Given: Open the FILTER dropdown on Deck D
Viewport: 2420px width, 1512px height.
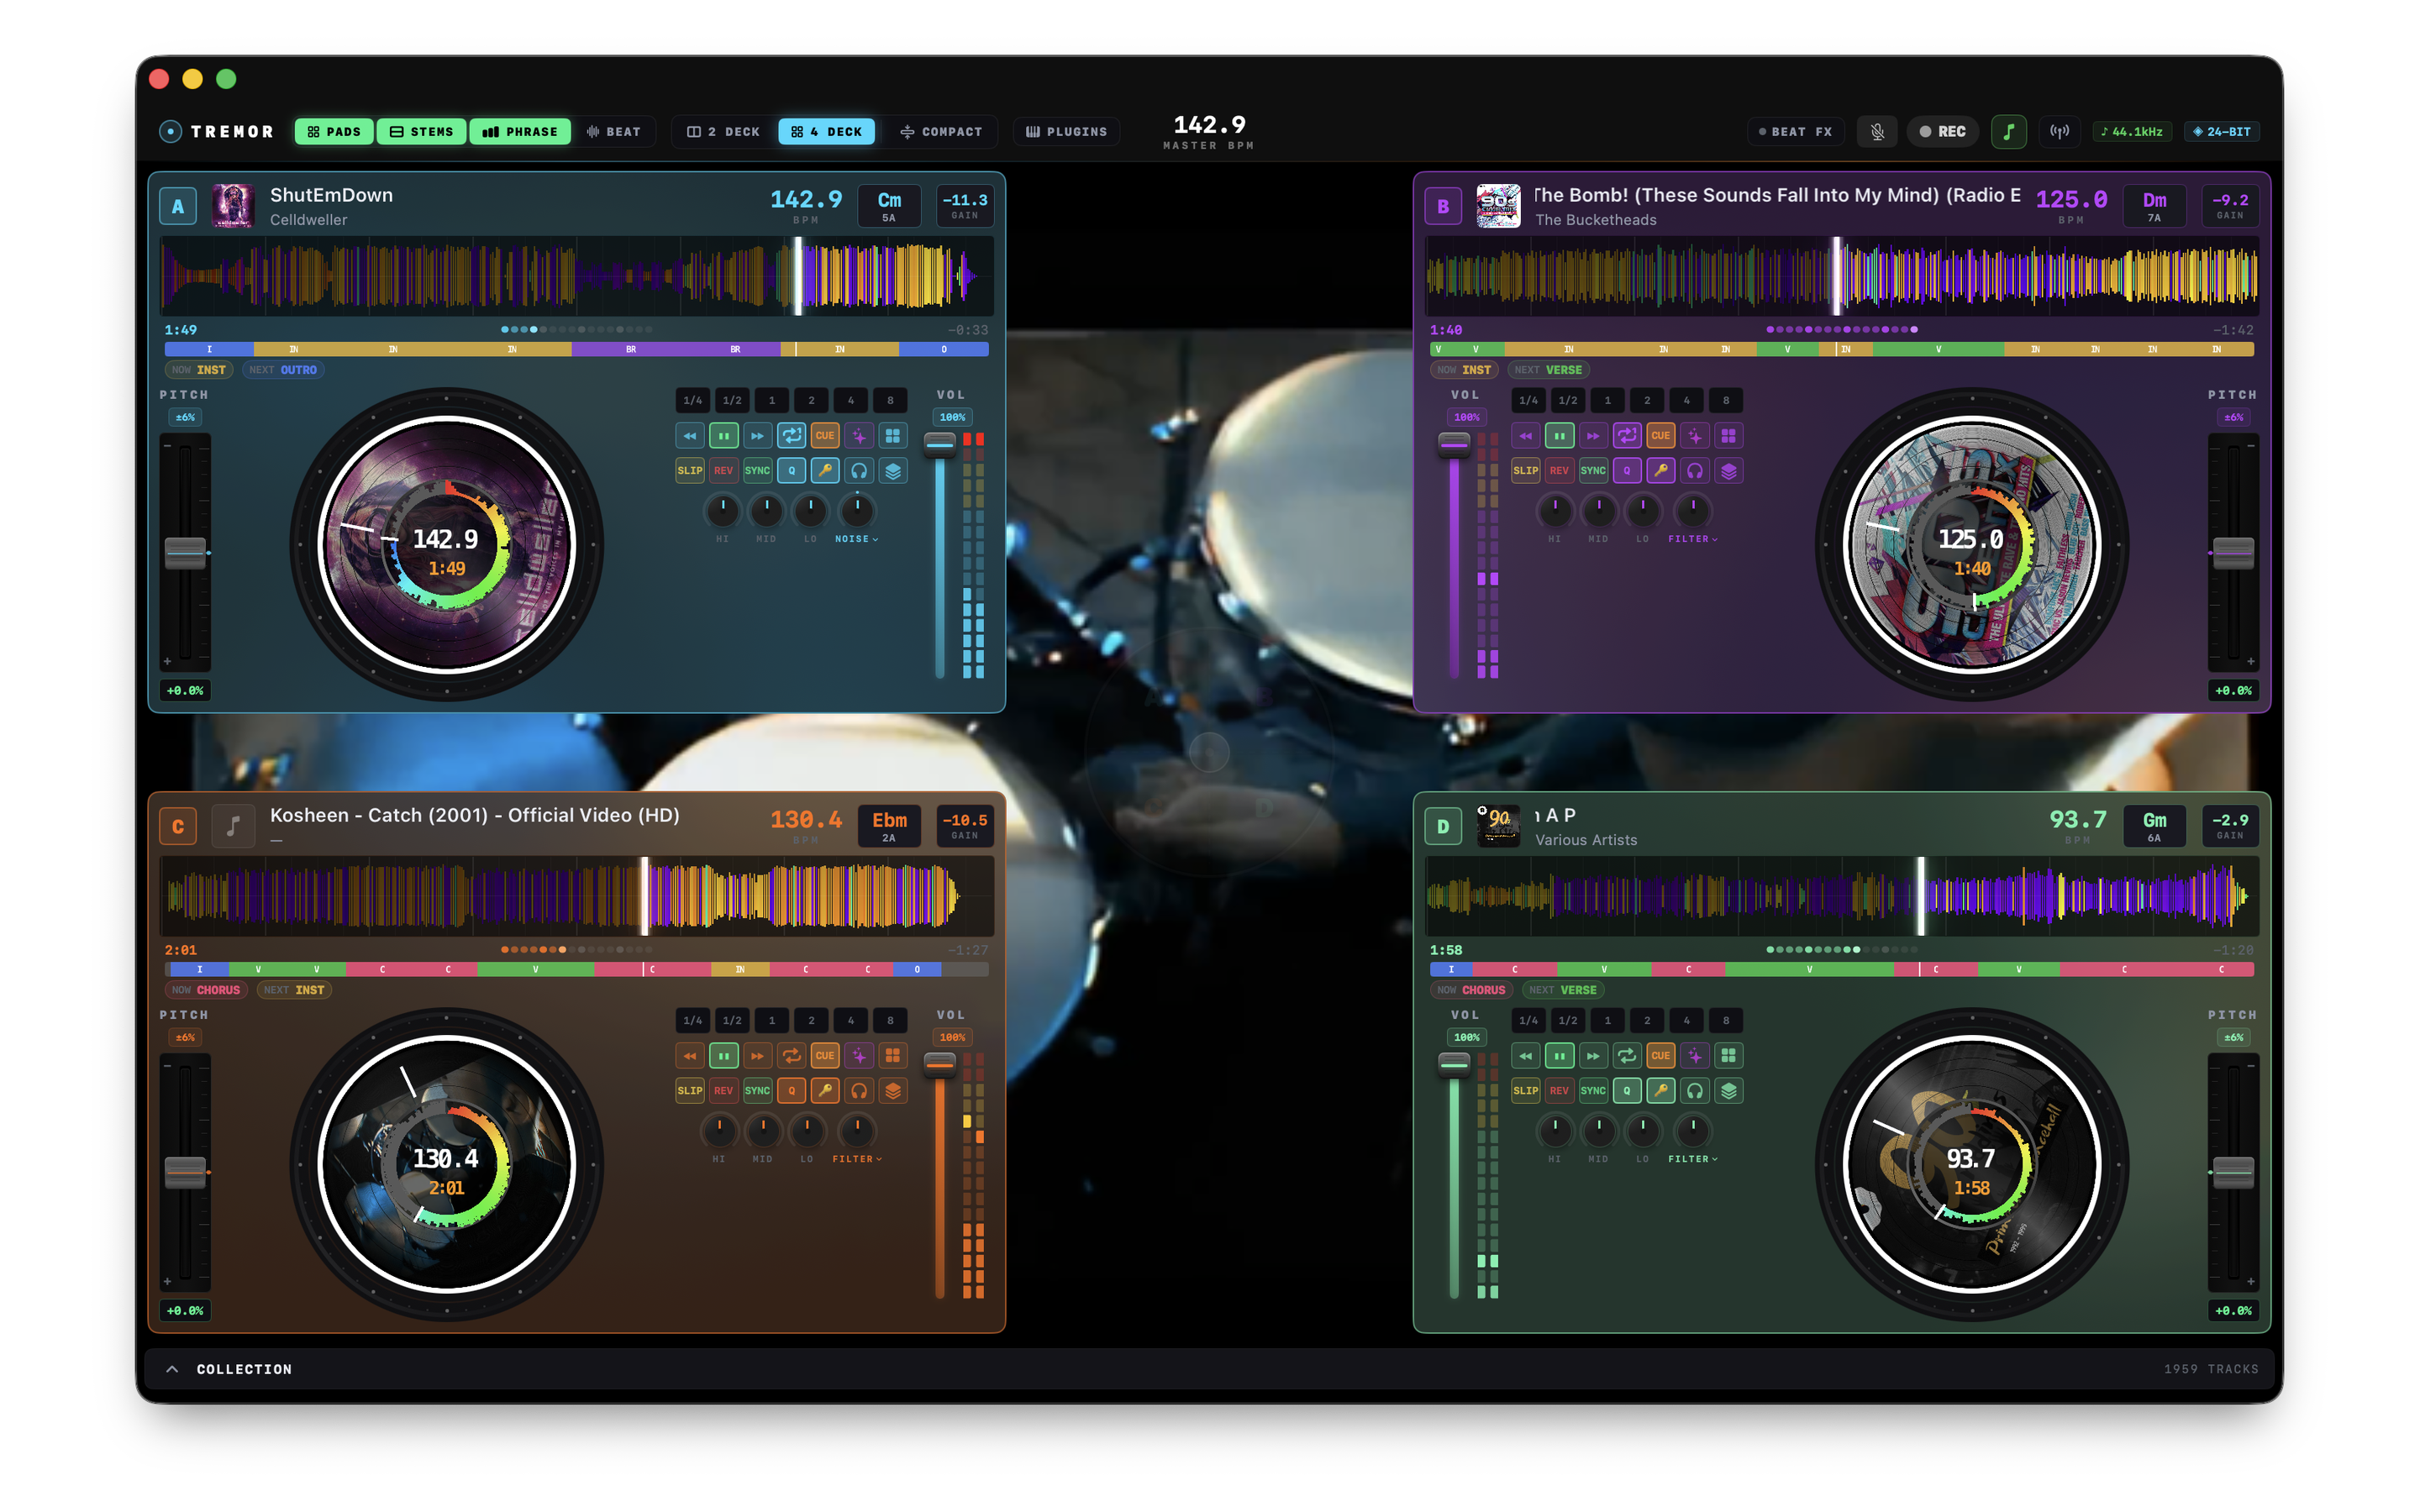Looking at the screenshot, I should [x=1692, y=1159].
